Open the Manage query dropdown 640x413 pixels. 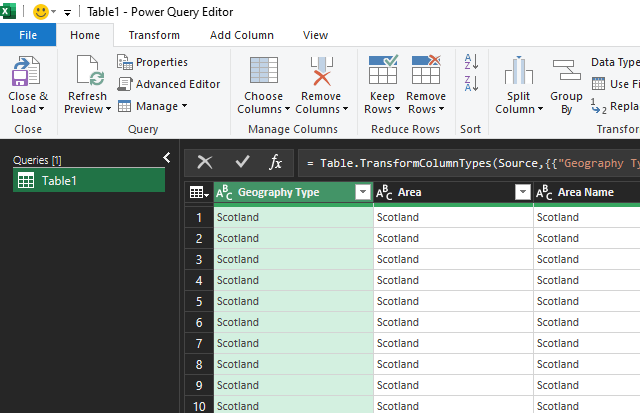(x=152, y=106)
